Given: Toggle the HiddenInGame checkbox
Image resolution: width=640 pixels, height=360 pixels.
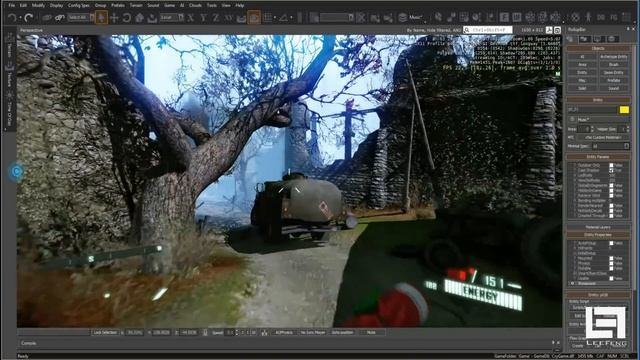Looking at the screenshot, I should pyautogui.click(x=611, y=191).
